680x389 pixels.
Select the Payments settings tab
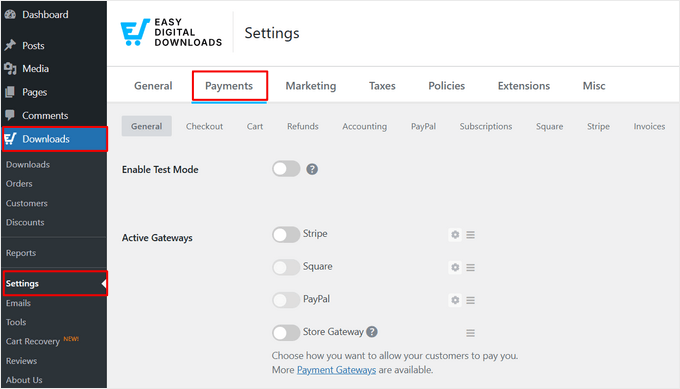[229, 86]
